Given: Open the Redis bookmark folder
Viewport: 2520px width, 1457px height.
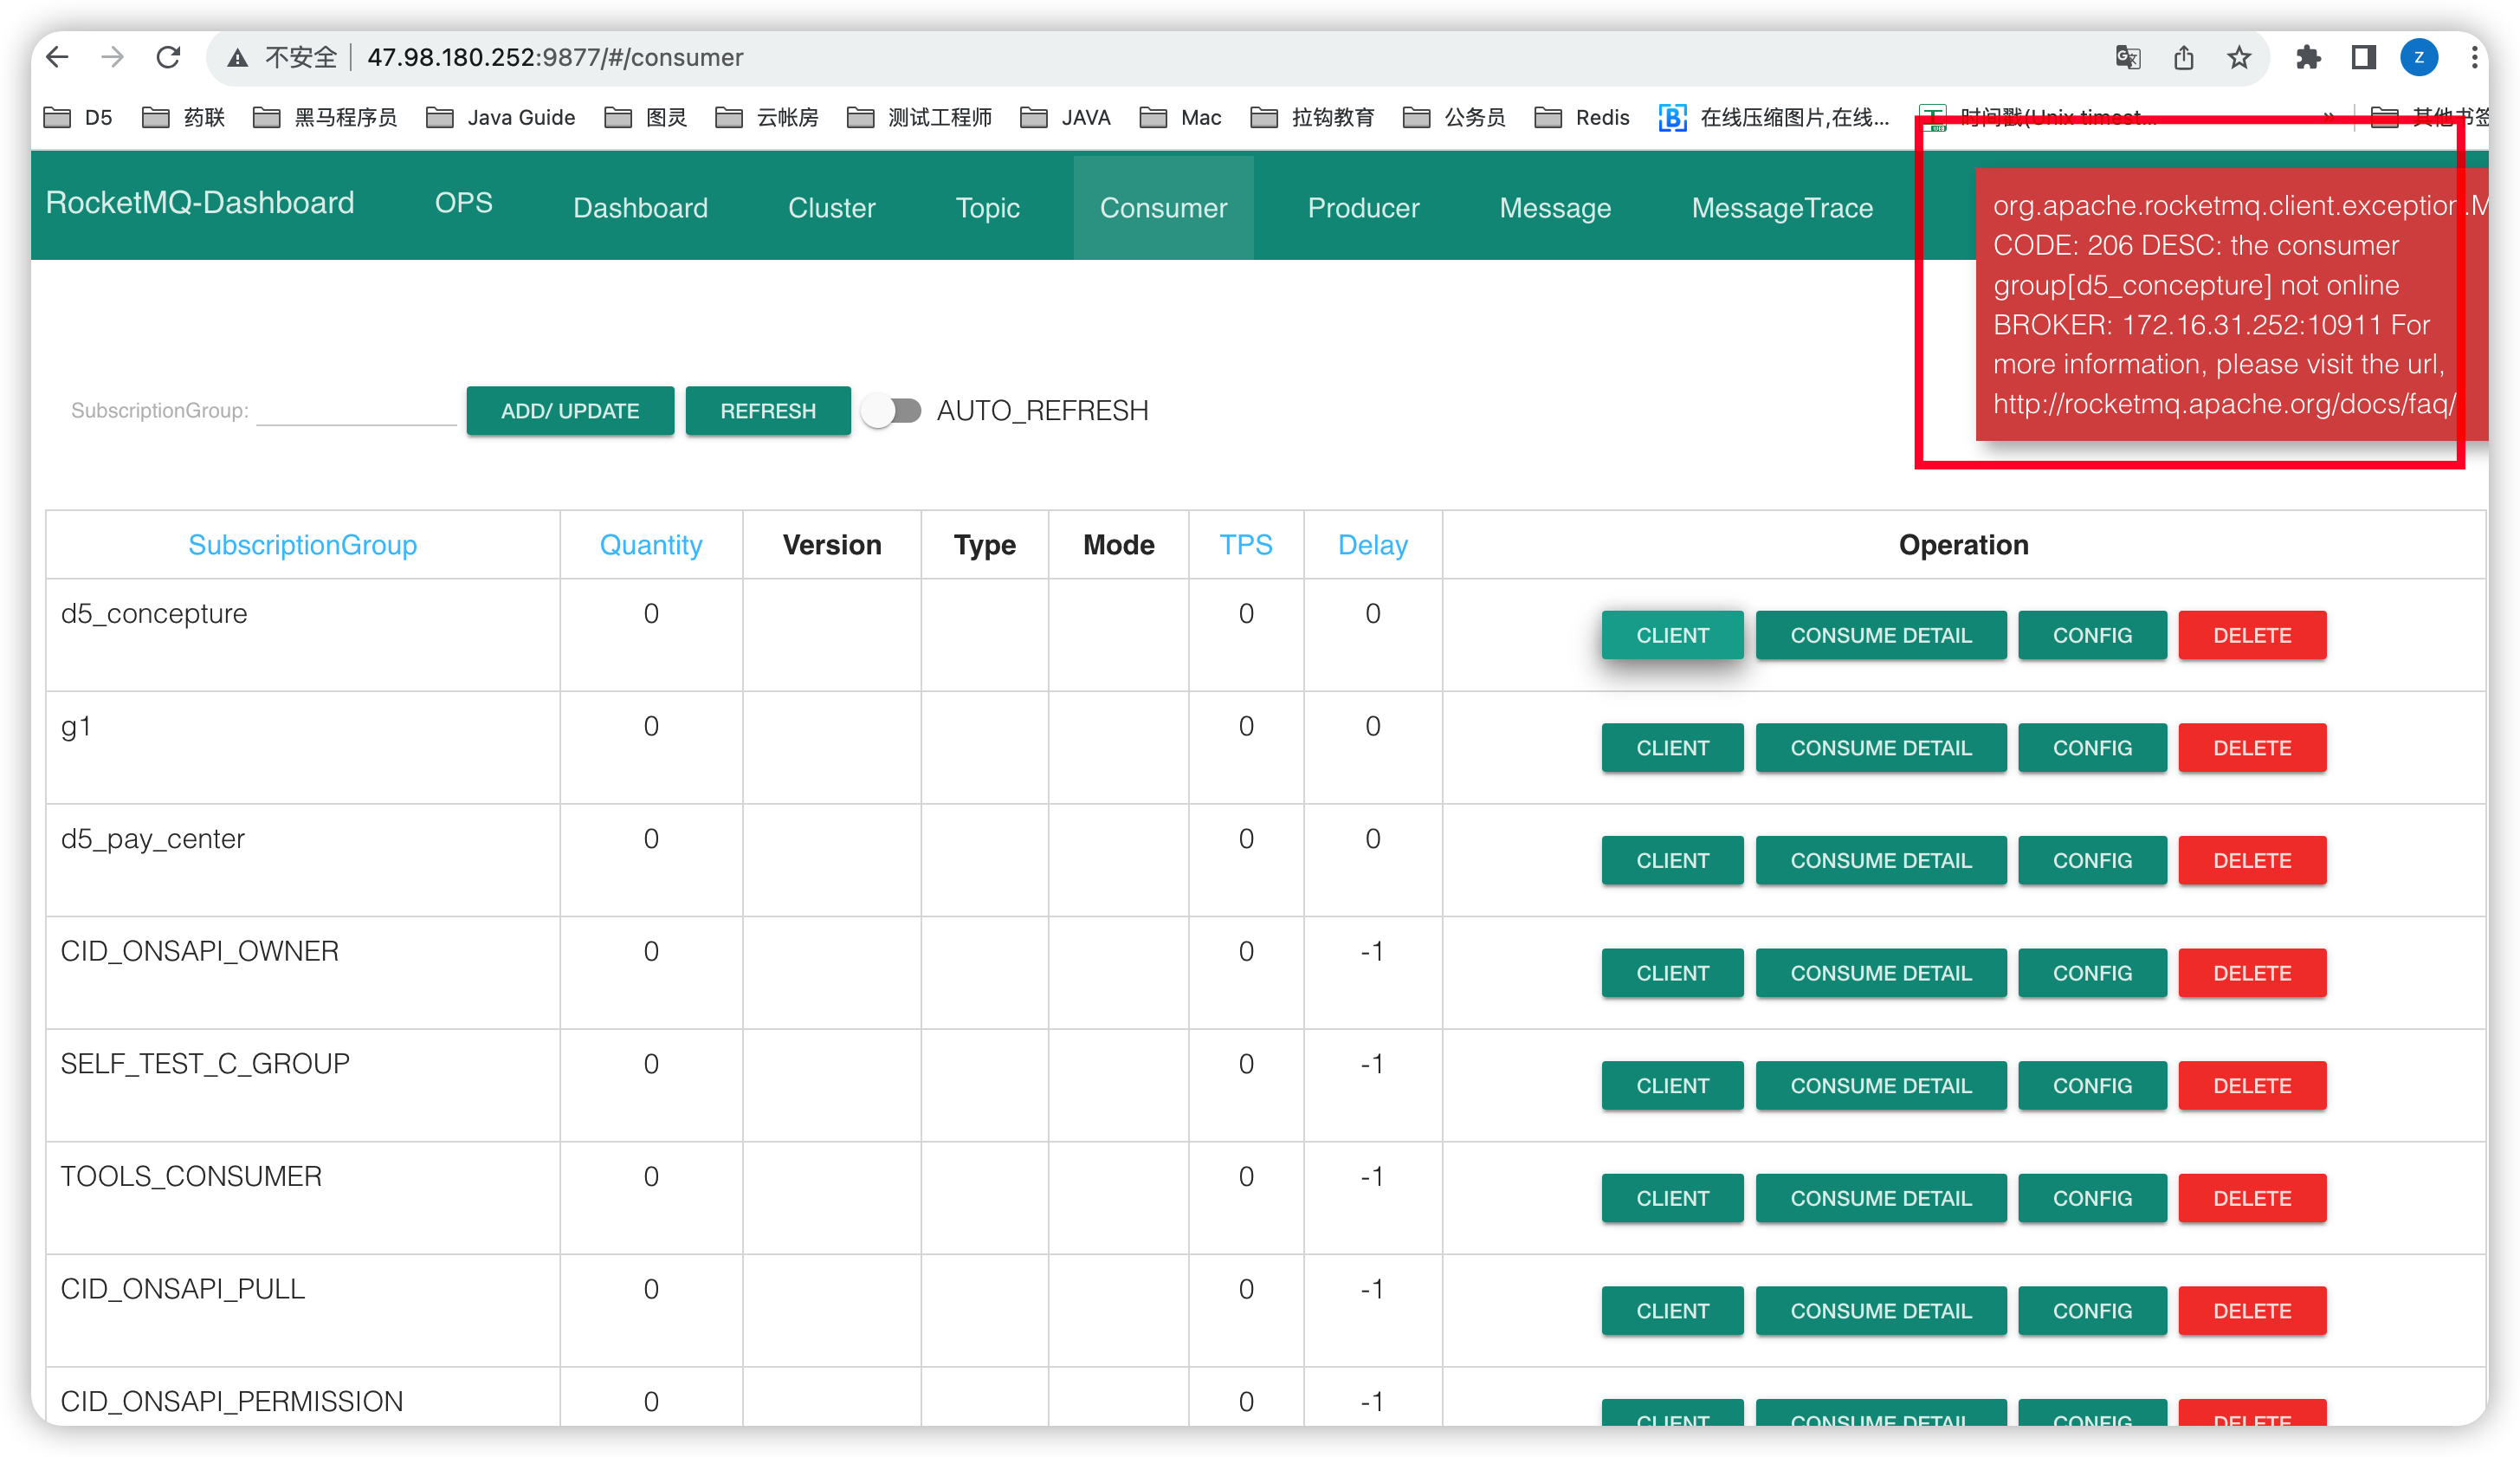Looking at the screenshot, I should pos(1582,117).
